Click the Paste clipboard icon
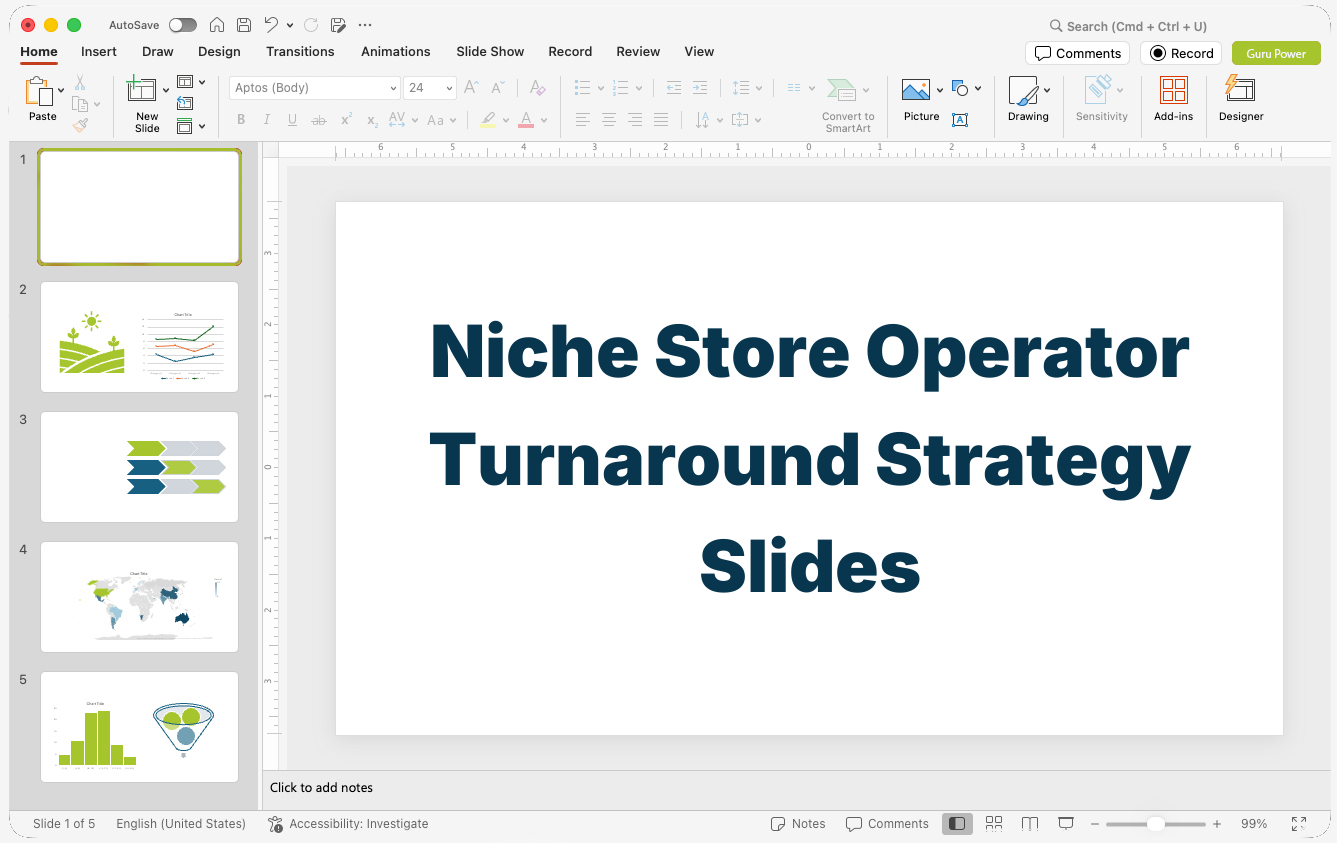Image resolution: width=1337 pixels, height=843 pixels. click(x=39, y=91)
